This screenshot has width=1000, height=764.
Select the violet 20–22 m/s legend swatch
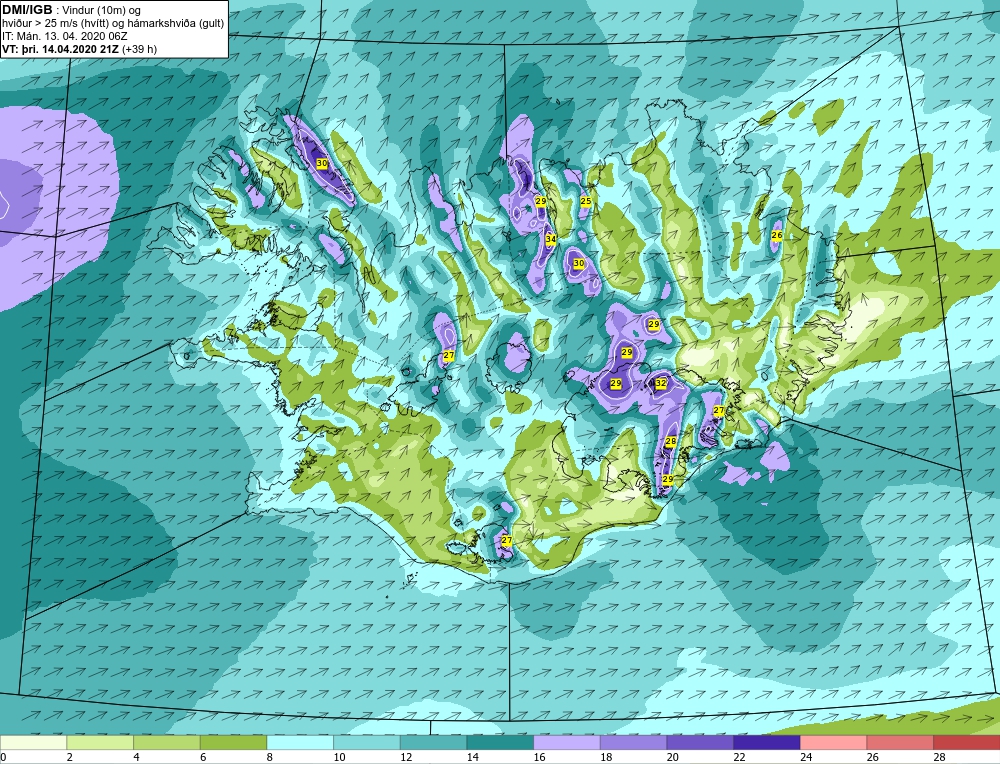point(700,743)
